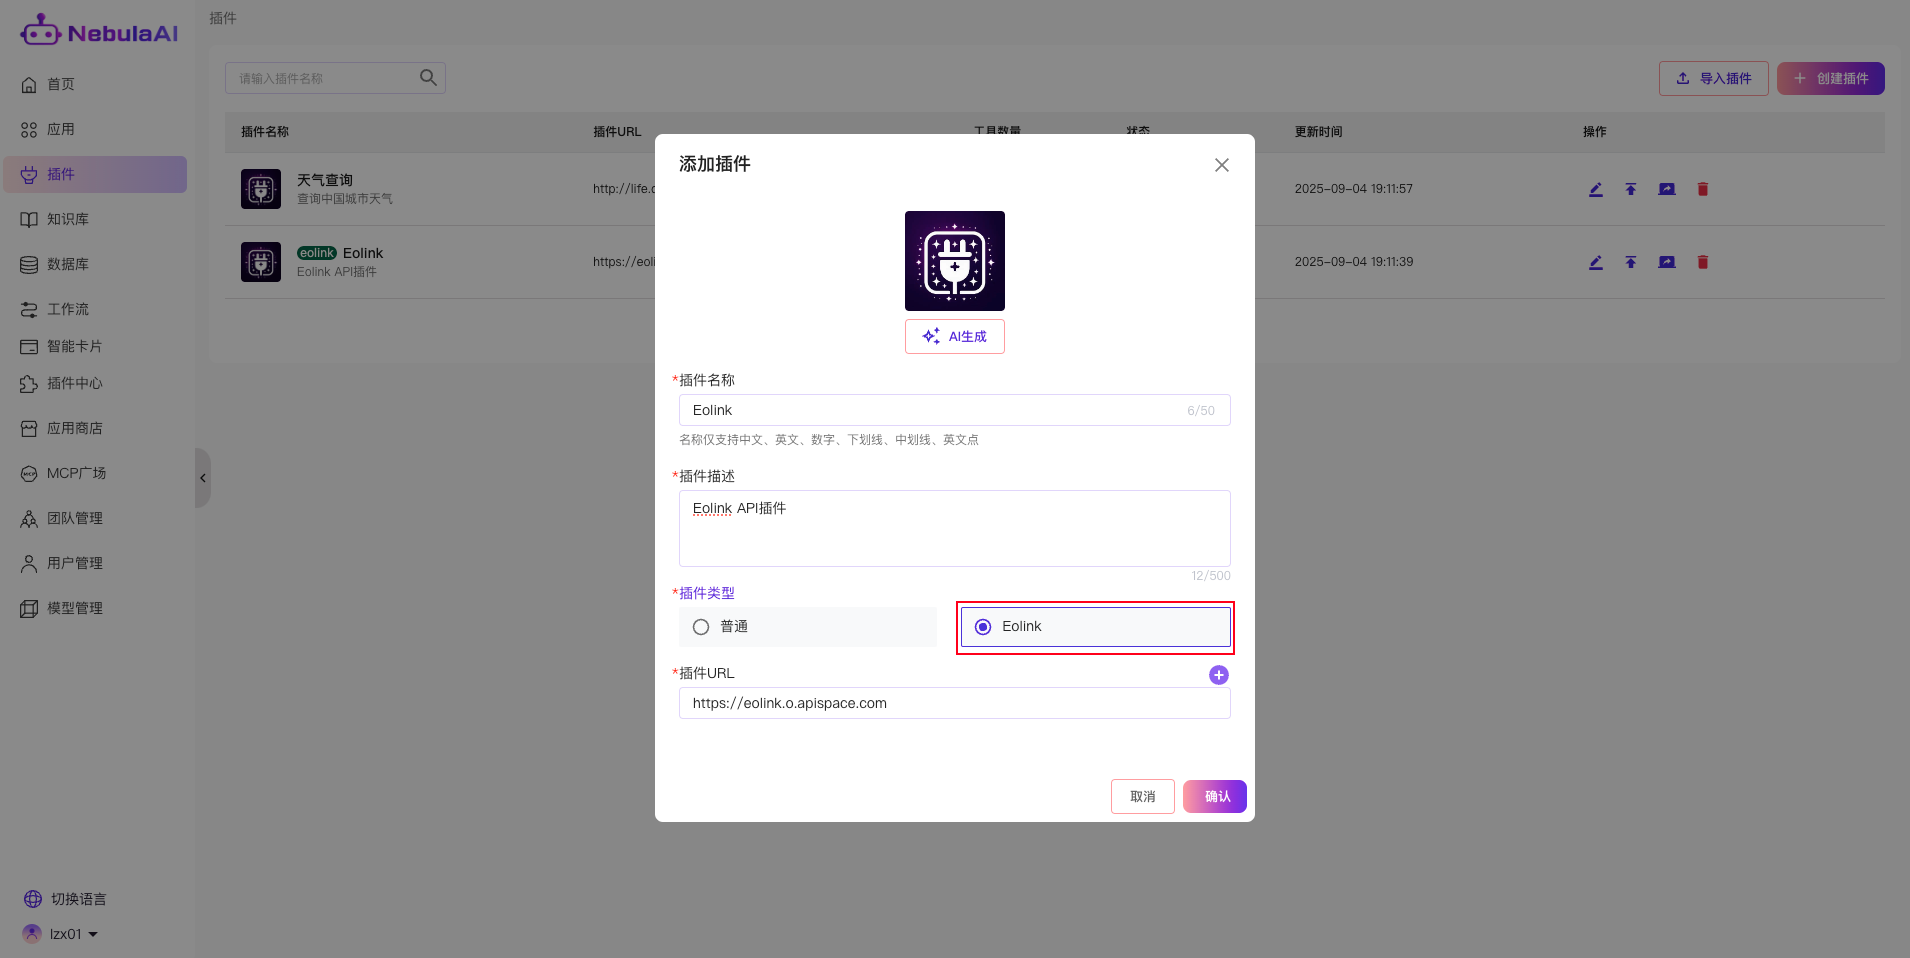
Task: Click the share icon for Eolink row
Action: [1667, 262]
